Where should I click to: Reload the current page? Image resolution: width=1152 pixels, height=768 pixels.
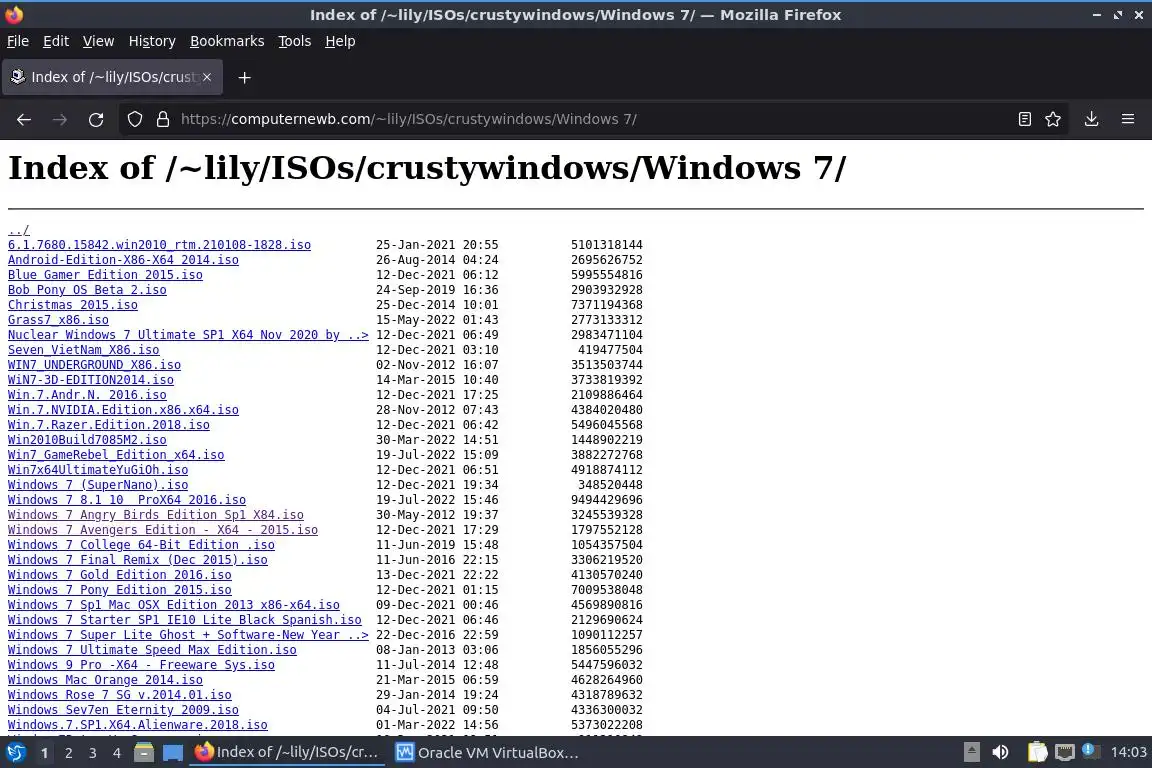pos(96,119)
